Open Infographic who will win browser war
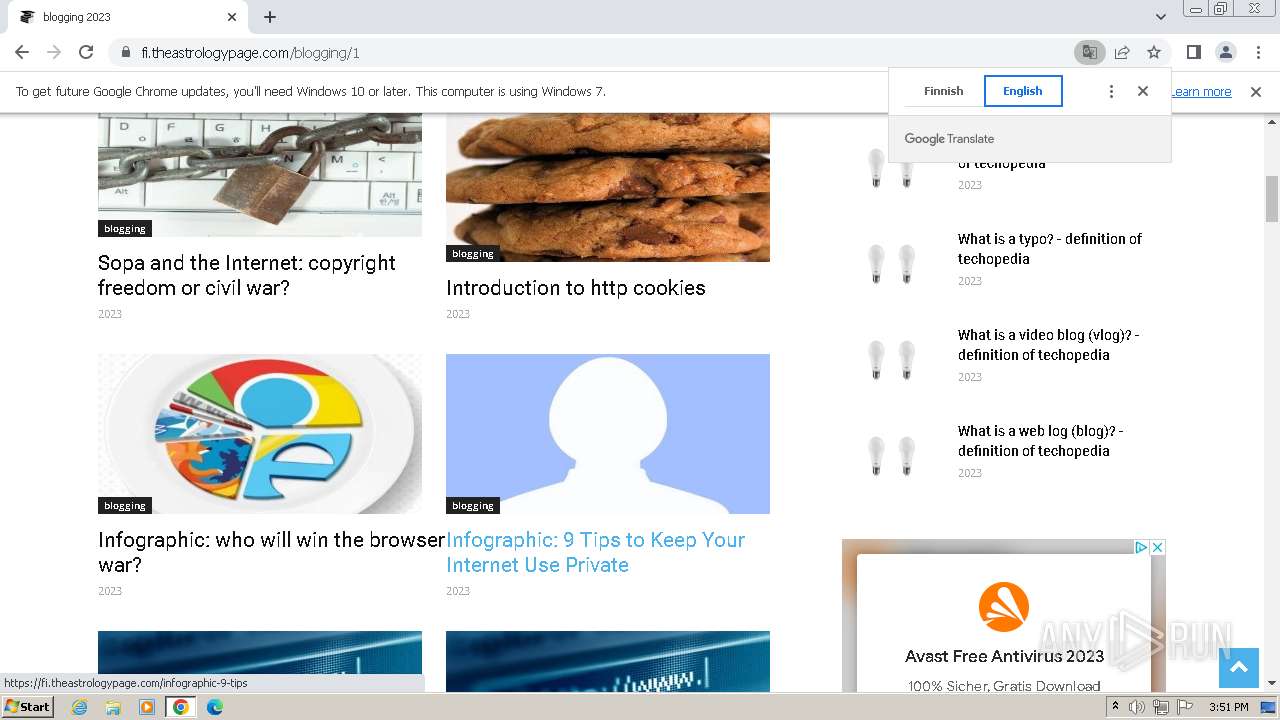 pyautogui.click(x=271, y=552)
